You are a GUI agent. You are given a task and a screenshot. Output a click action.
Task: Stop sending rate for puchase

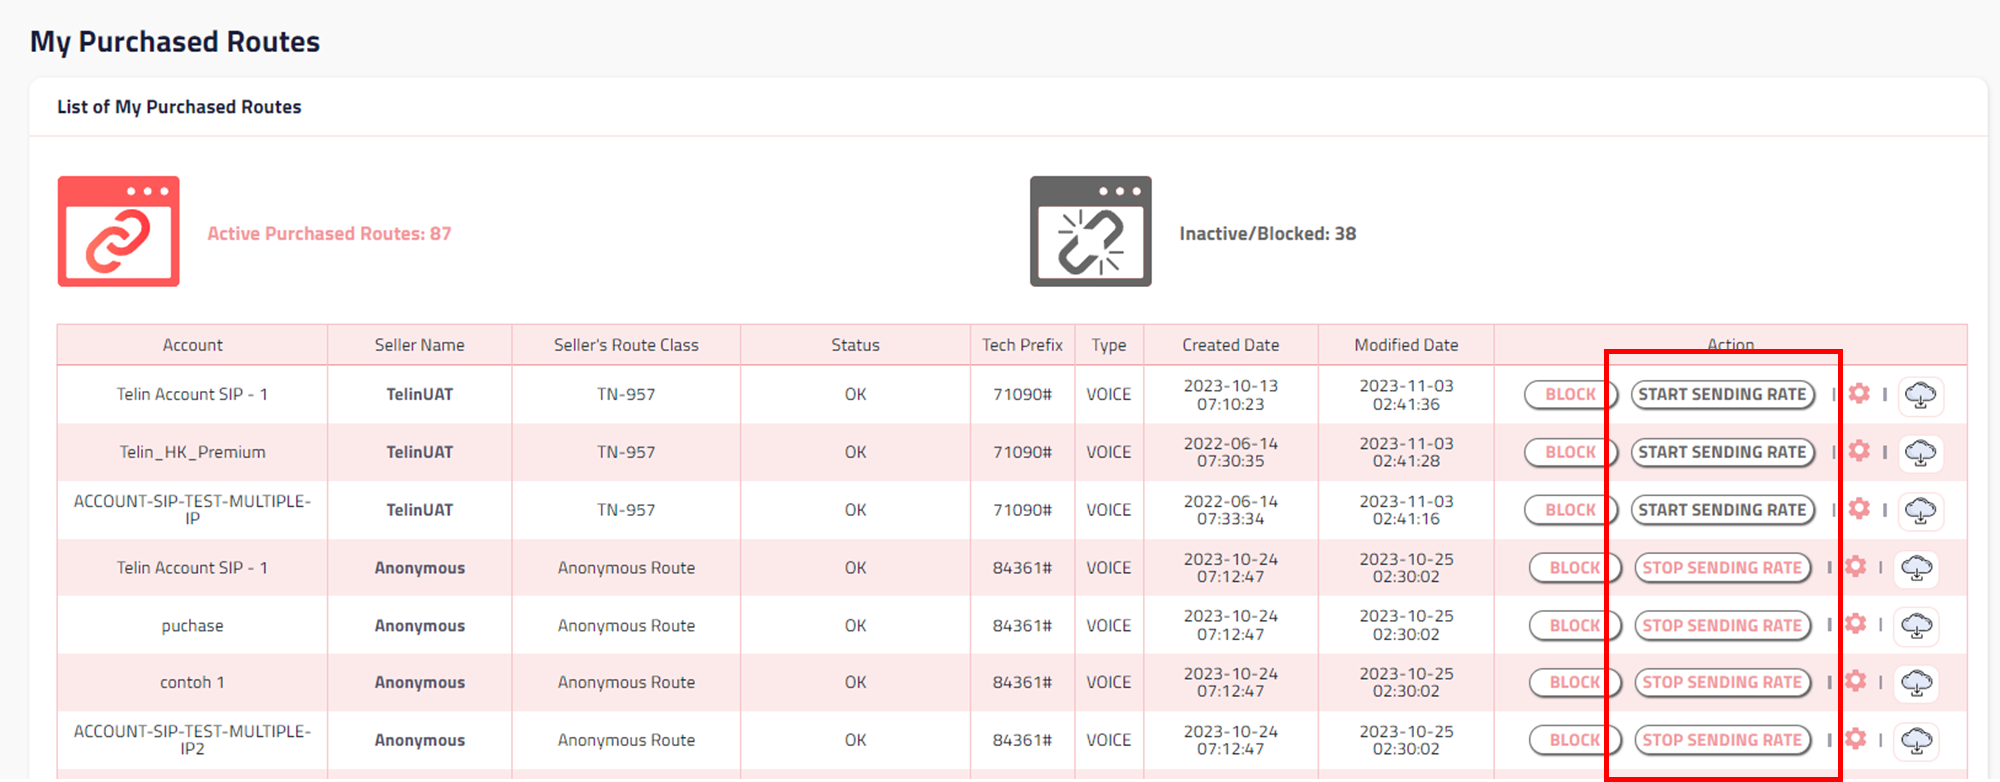tap(1722, 625)
